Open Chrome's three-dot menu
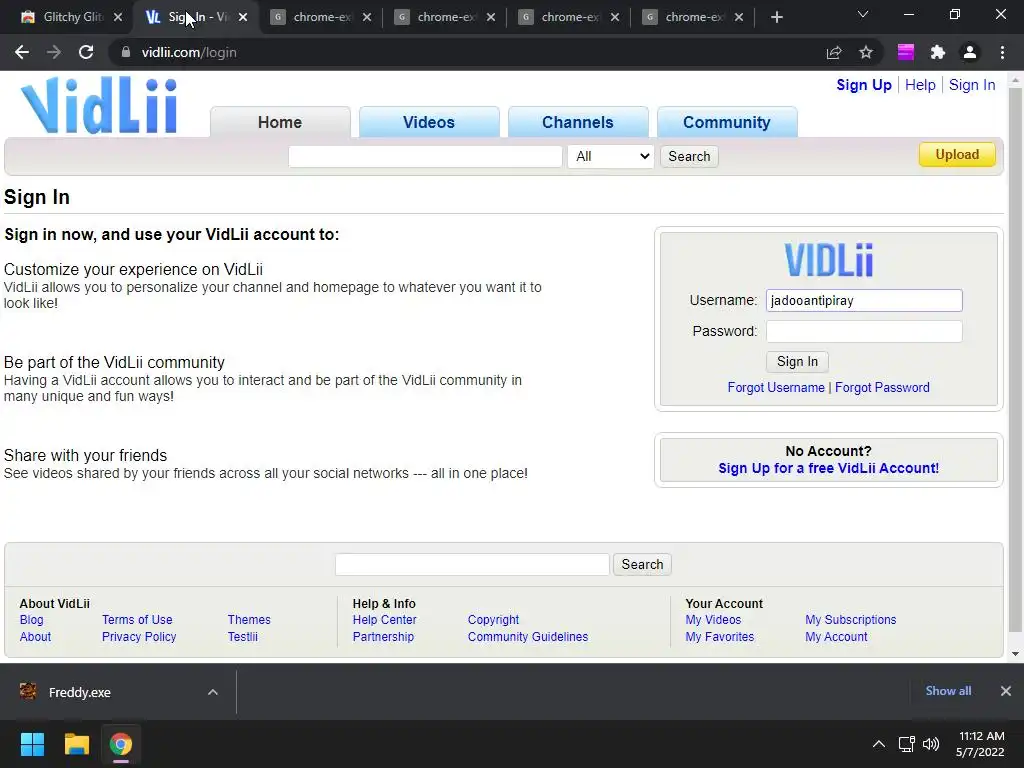The height and width of the screenshot is (768, 1024). pyautogui.click(x=1002, y=52)
